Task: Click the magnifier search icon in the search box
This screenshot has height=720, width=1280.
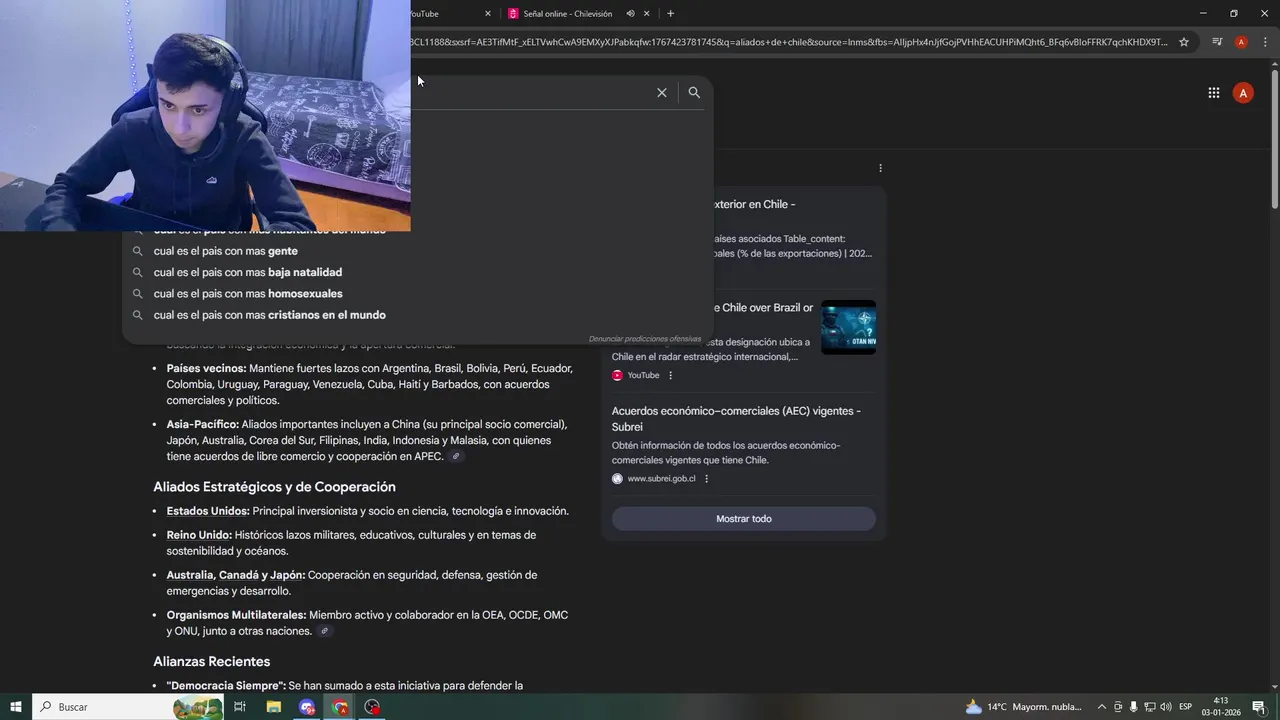Action: click(x=694, y=92)
